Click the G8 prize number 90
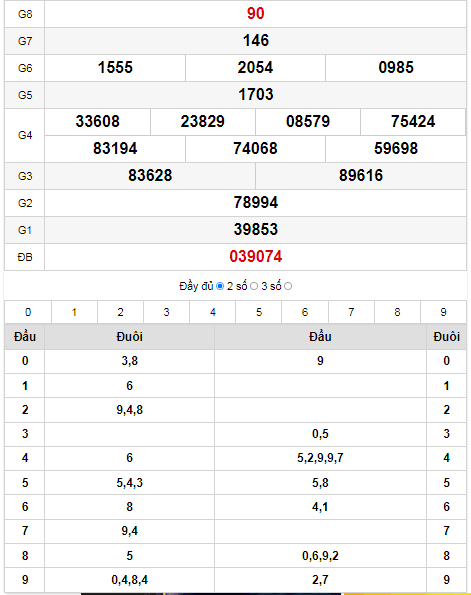The height and width of the screenshot is (595, 471). [255, 14]
